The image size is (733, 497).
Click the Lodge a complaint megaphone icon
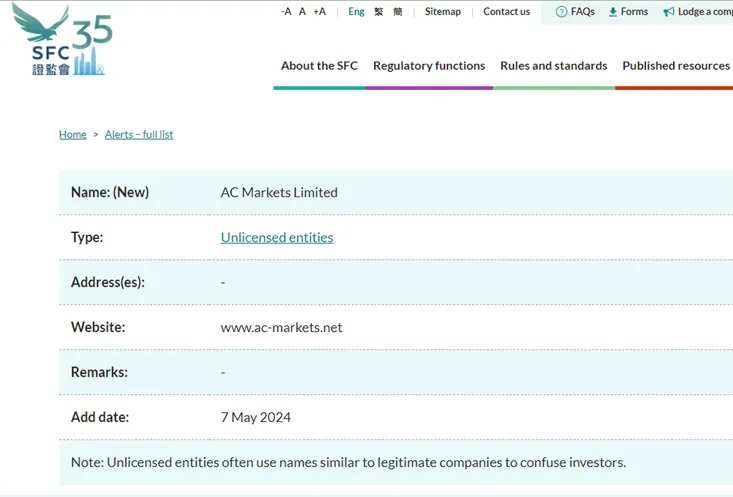(668, 12)
